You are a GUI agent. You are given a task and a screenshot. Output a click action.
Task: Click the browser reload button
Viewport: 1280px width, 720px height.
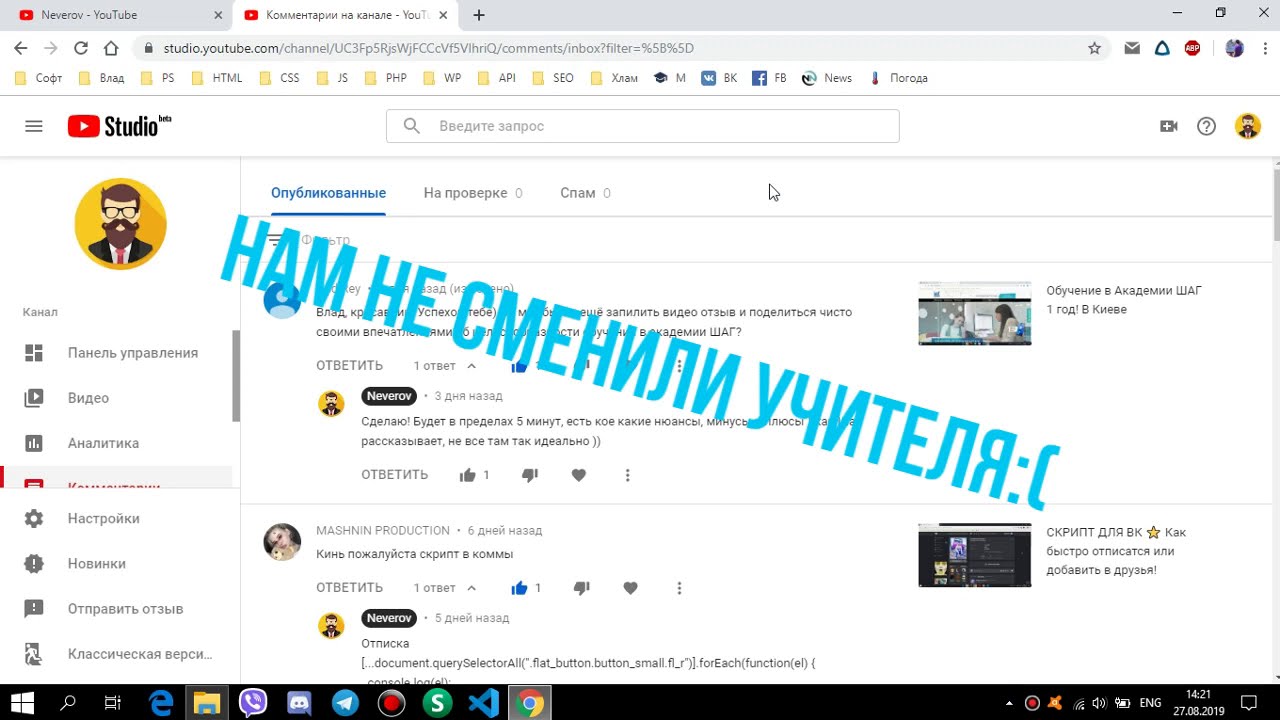tap(81, 48)
